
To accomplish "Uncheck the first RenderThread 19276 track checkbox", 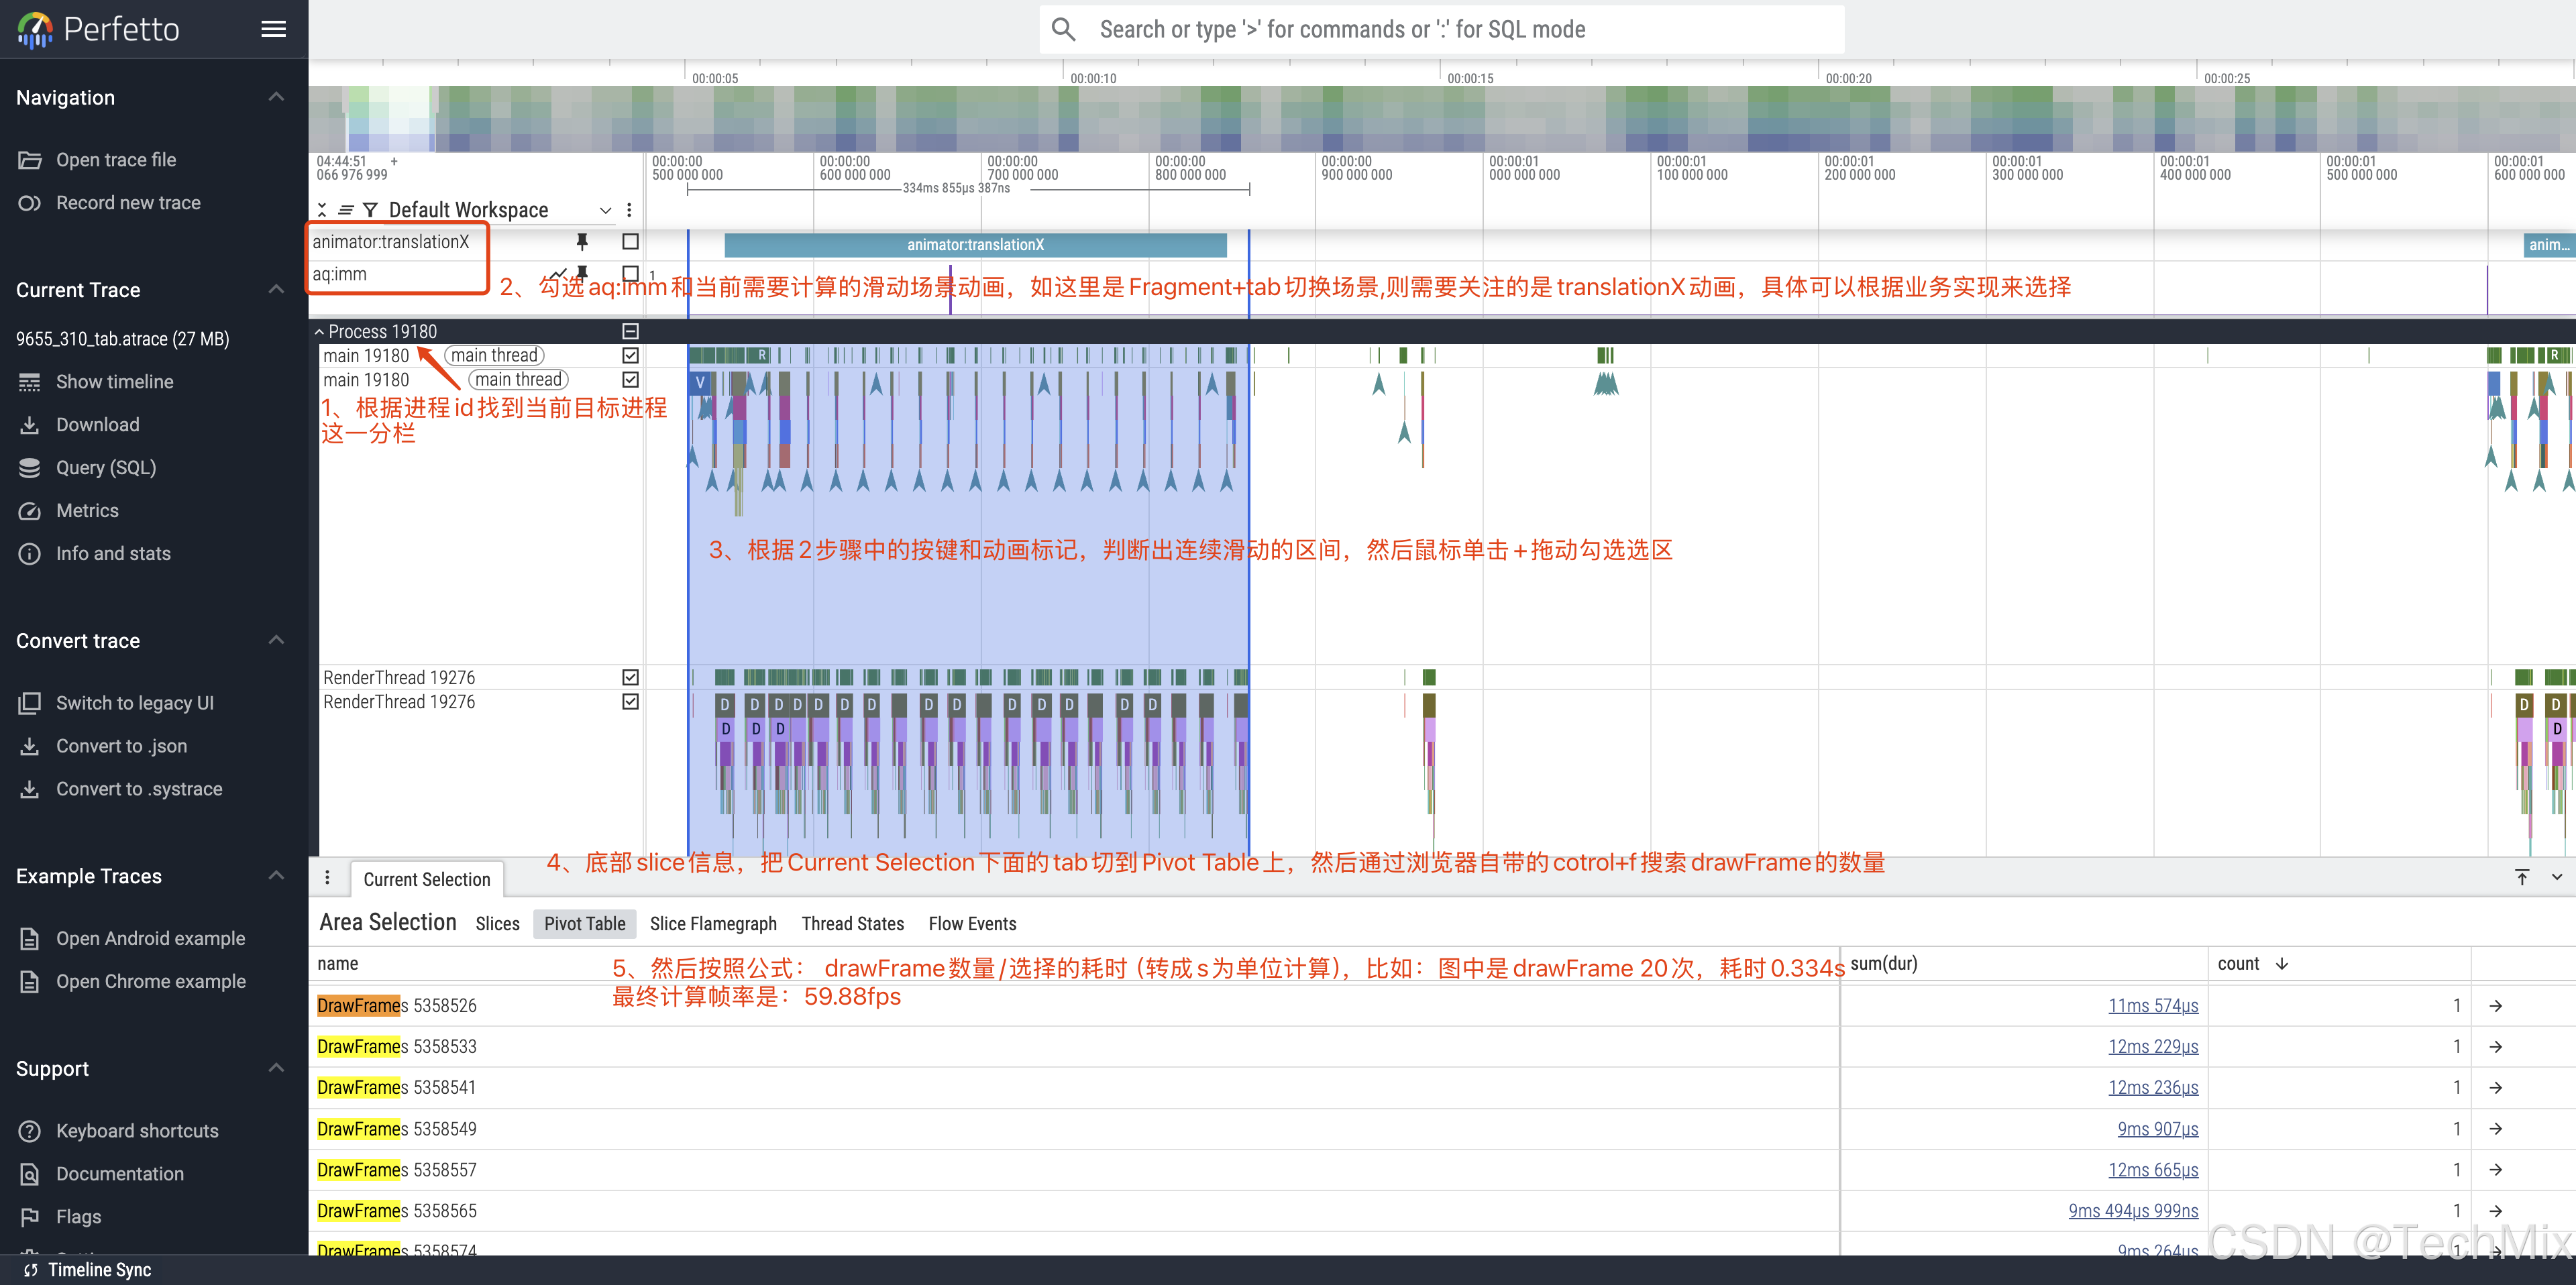I will (630, 677).
